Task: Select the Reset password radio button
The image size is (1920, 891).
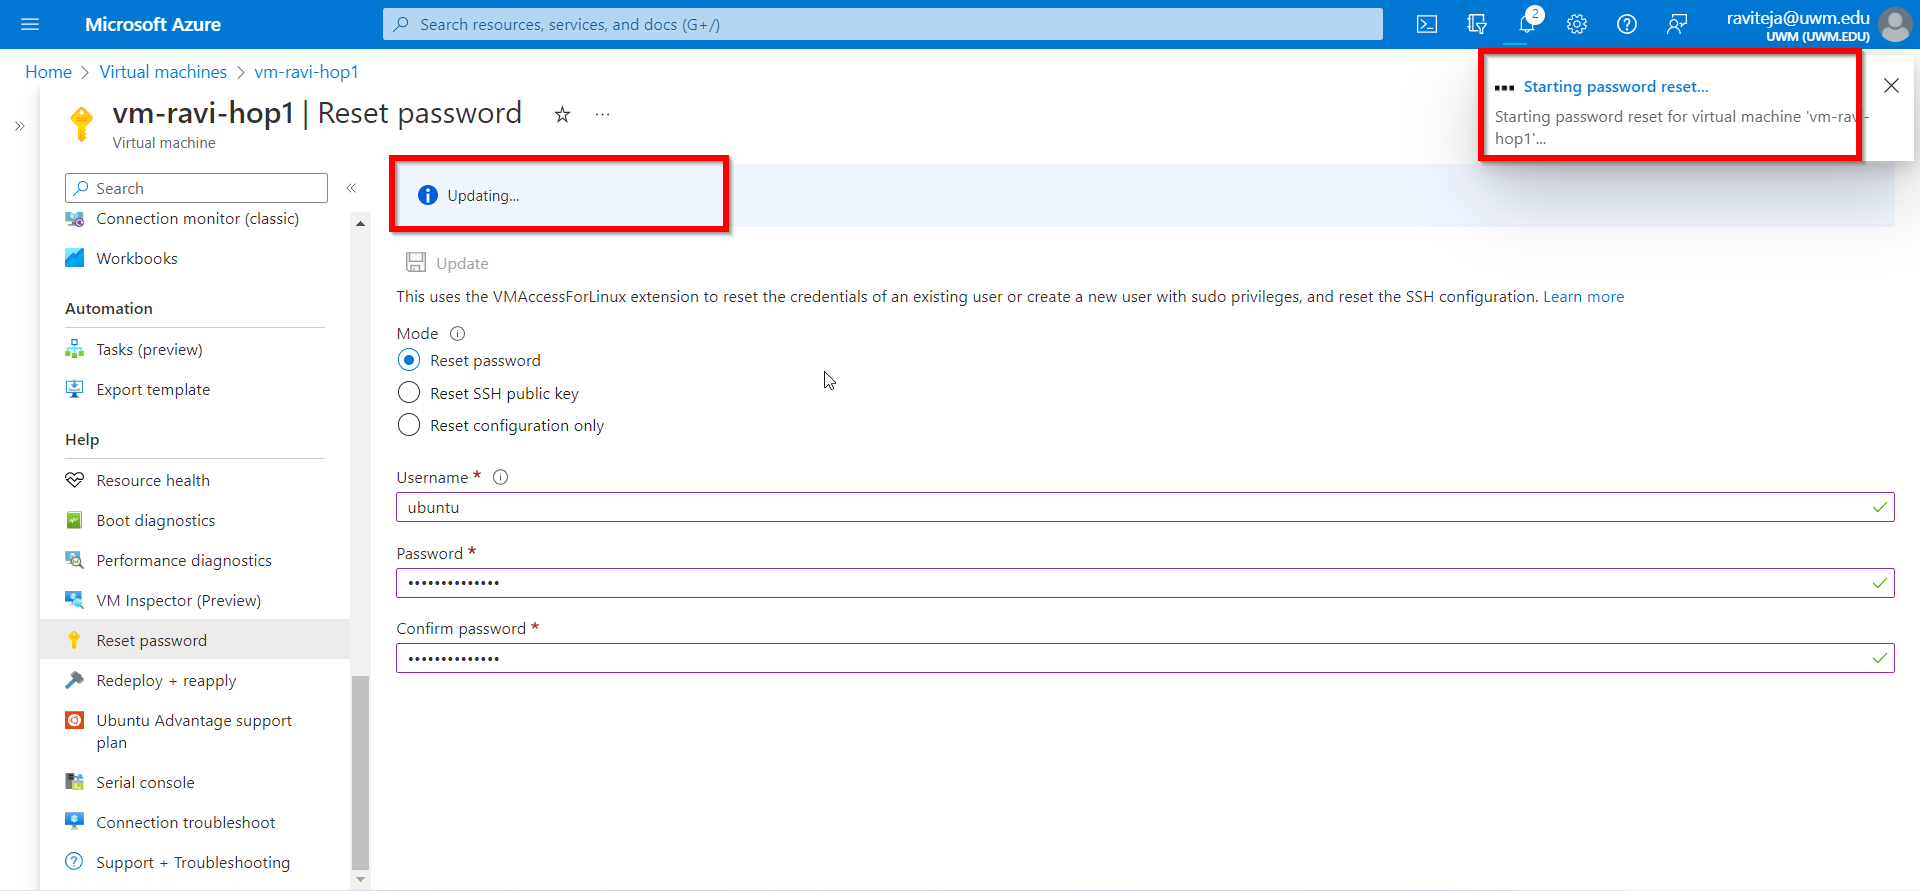Action: point(409,360)
